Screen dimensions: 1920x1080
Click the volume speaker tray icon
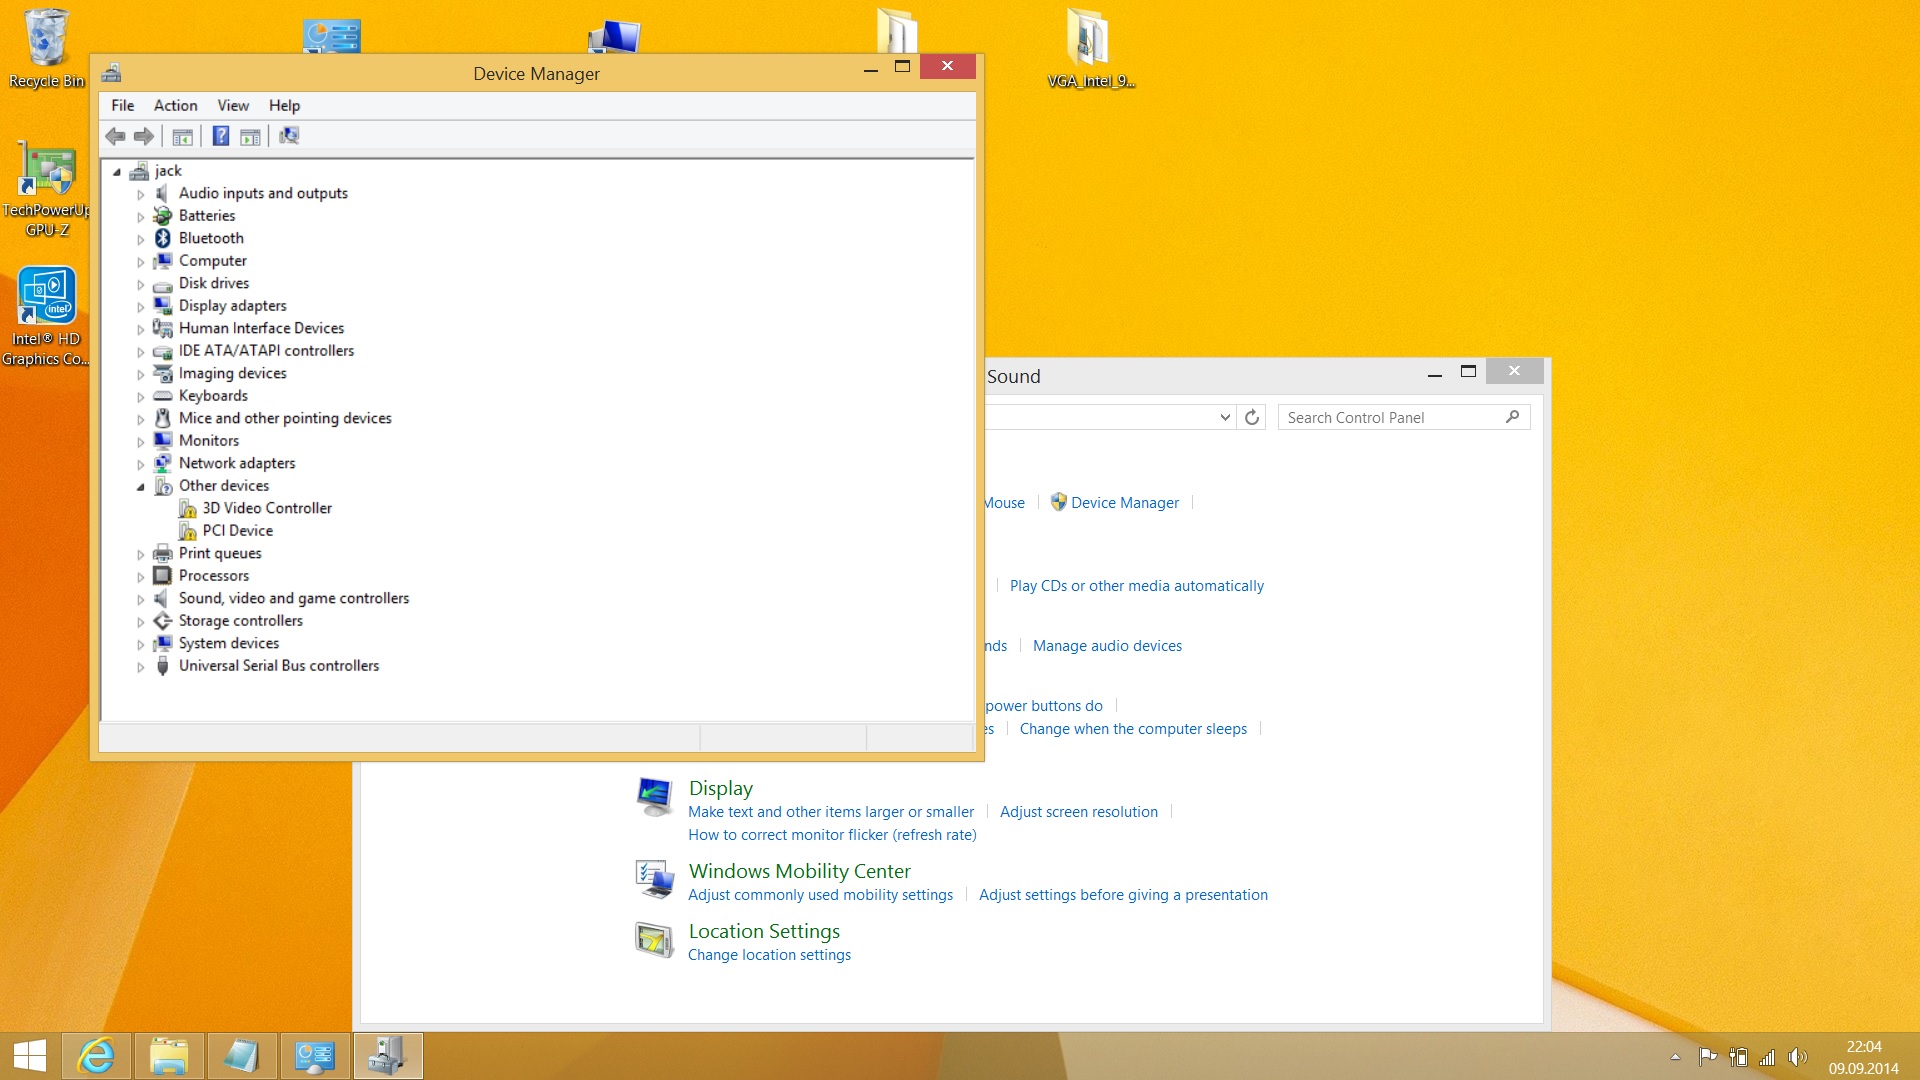tap(1797, 1057)
